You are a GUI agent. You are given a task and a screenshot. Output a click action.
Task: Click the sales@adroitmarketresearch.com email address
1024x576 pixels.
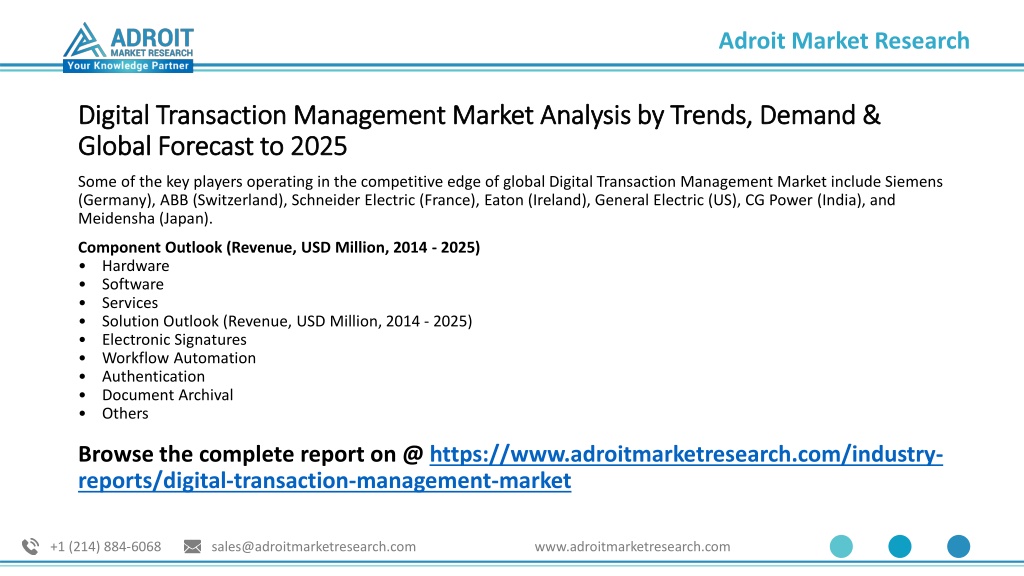(x=313, y=547)
